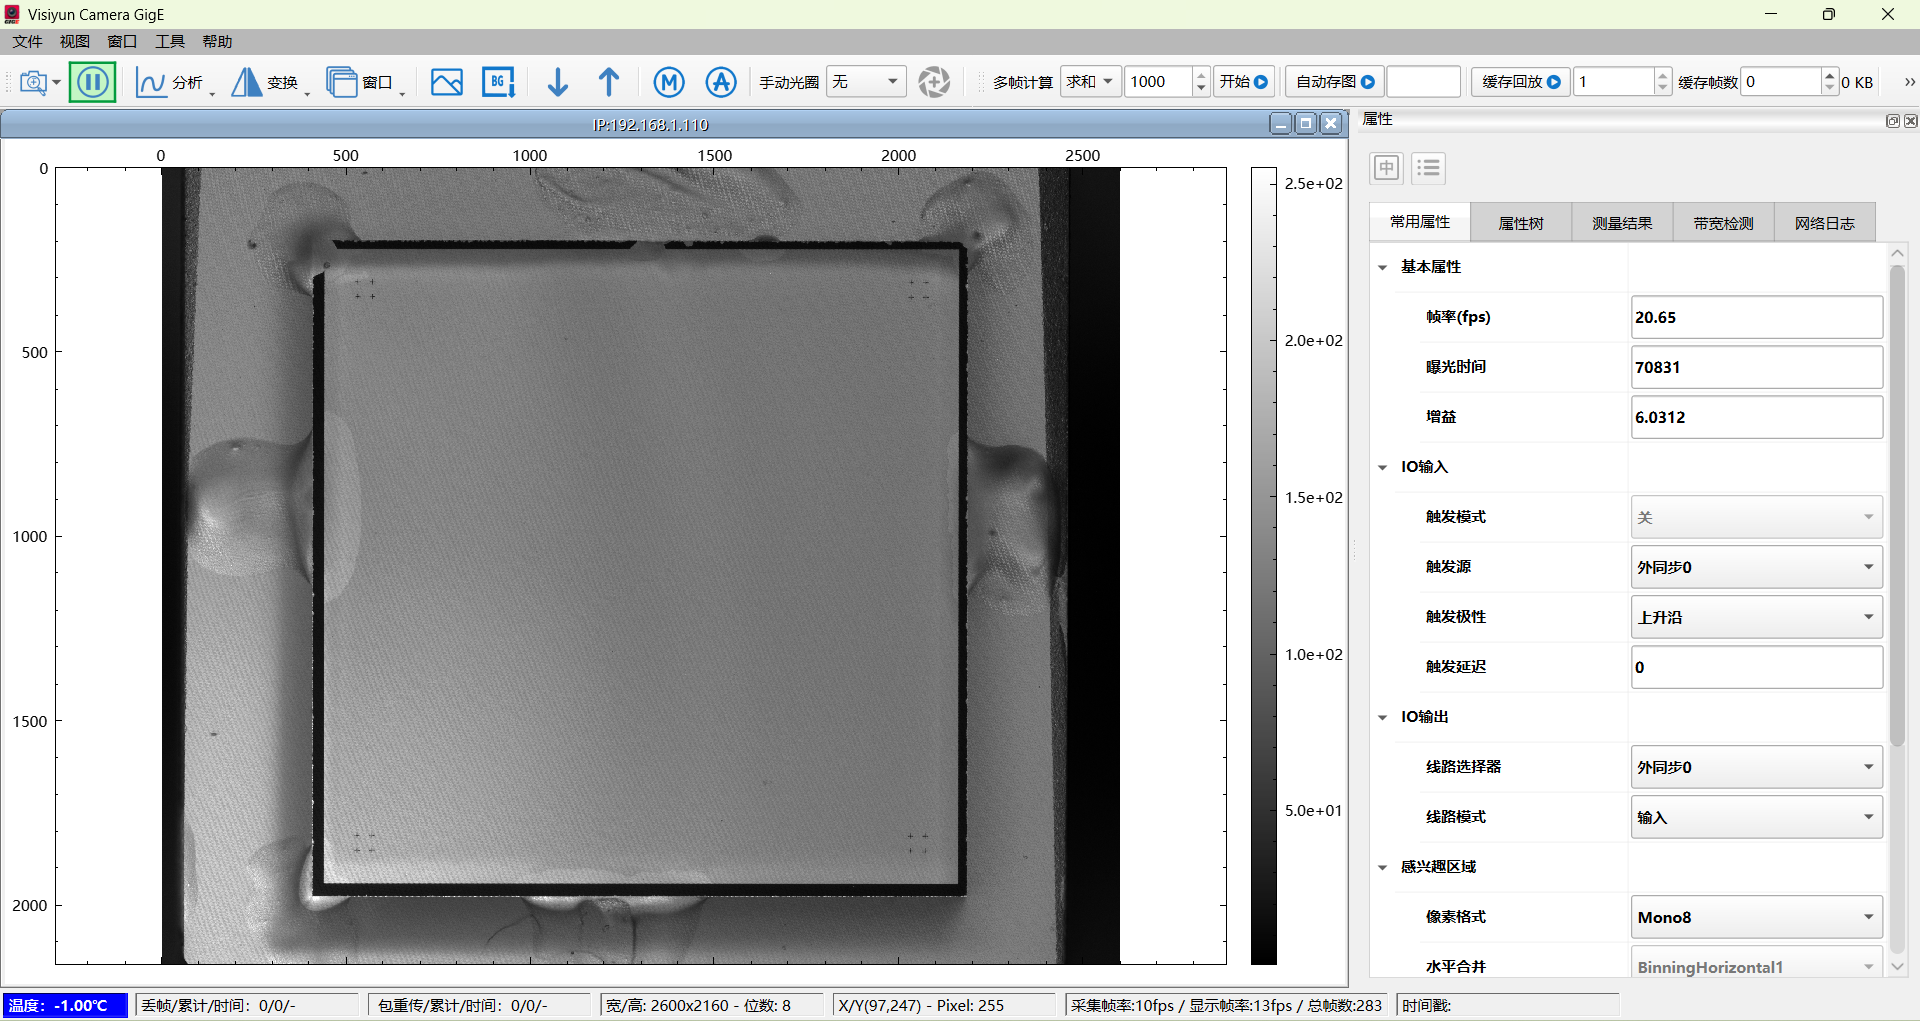Switch to the 网络日志 tab
This screenshot has height=1021, width=1920.
coord(1824,223)
